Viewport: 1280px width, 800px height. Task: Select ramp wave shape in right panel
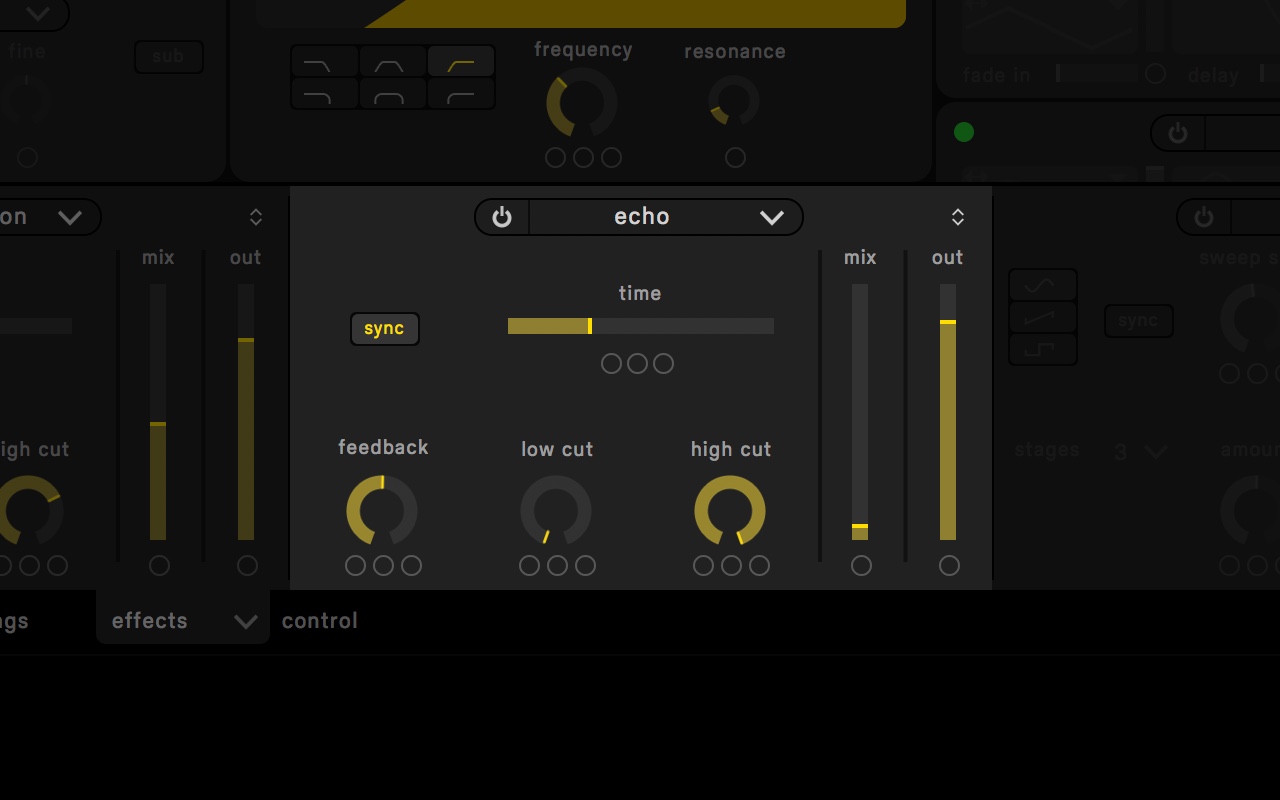pos(1043,317)
